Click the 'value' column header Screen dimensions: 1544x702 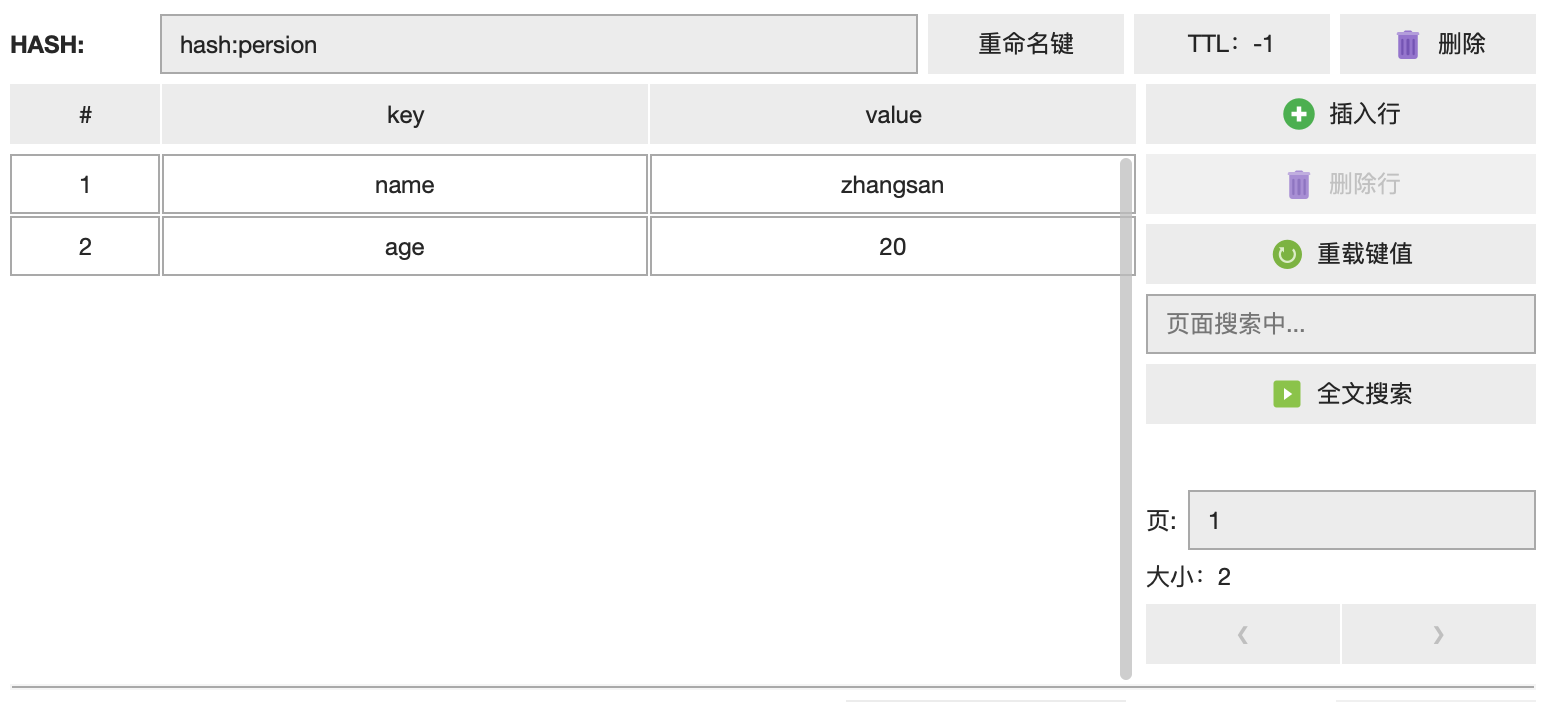(x=892, y=114)
